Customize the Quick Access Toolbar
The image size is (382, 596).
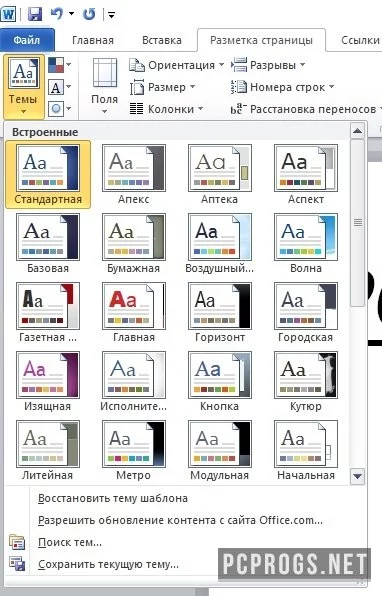pos(111,15)
